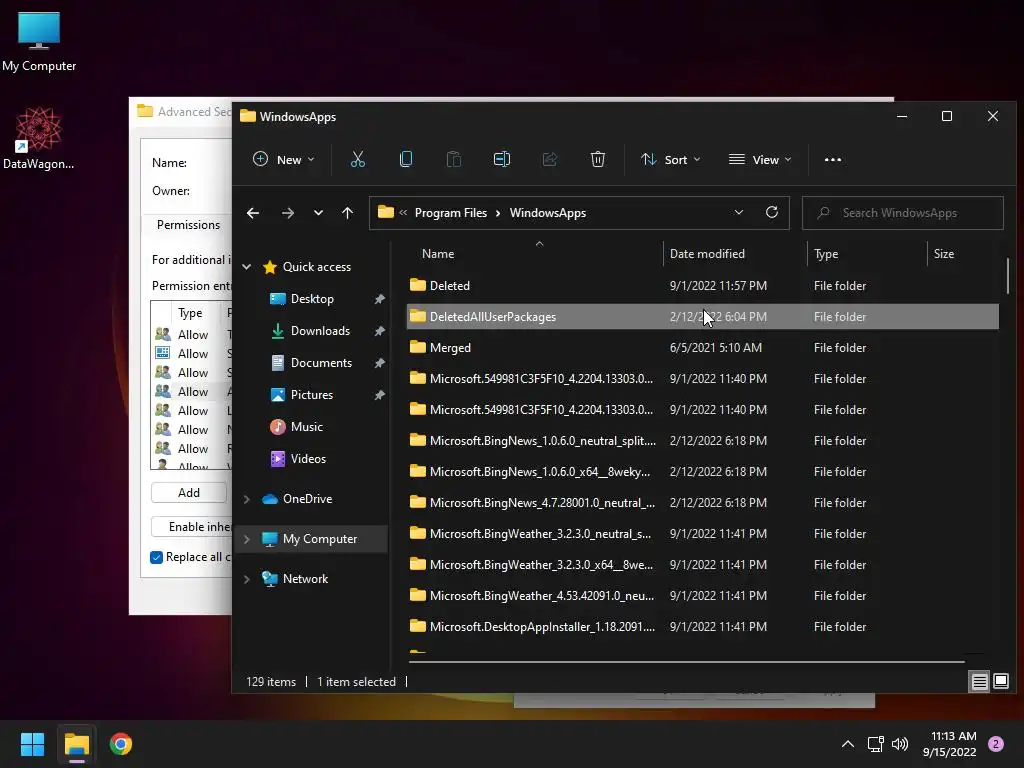The image size is (1024, 768).
Task: Refresh the WindowsApps folder view
Action: click(x=771, y=212)
